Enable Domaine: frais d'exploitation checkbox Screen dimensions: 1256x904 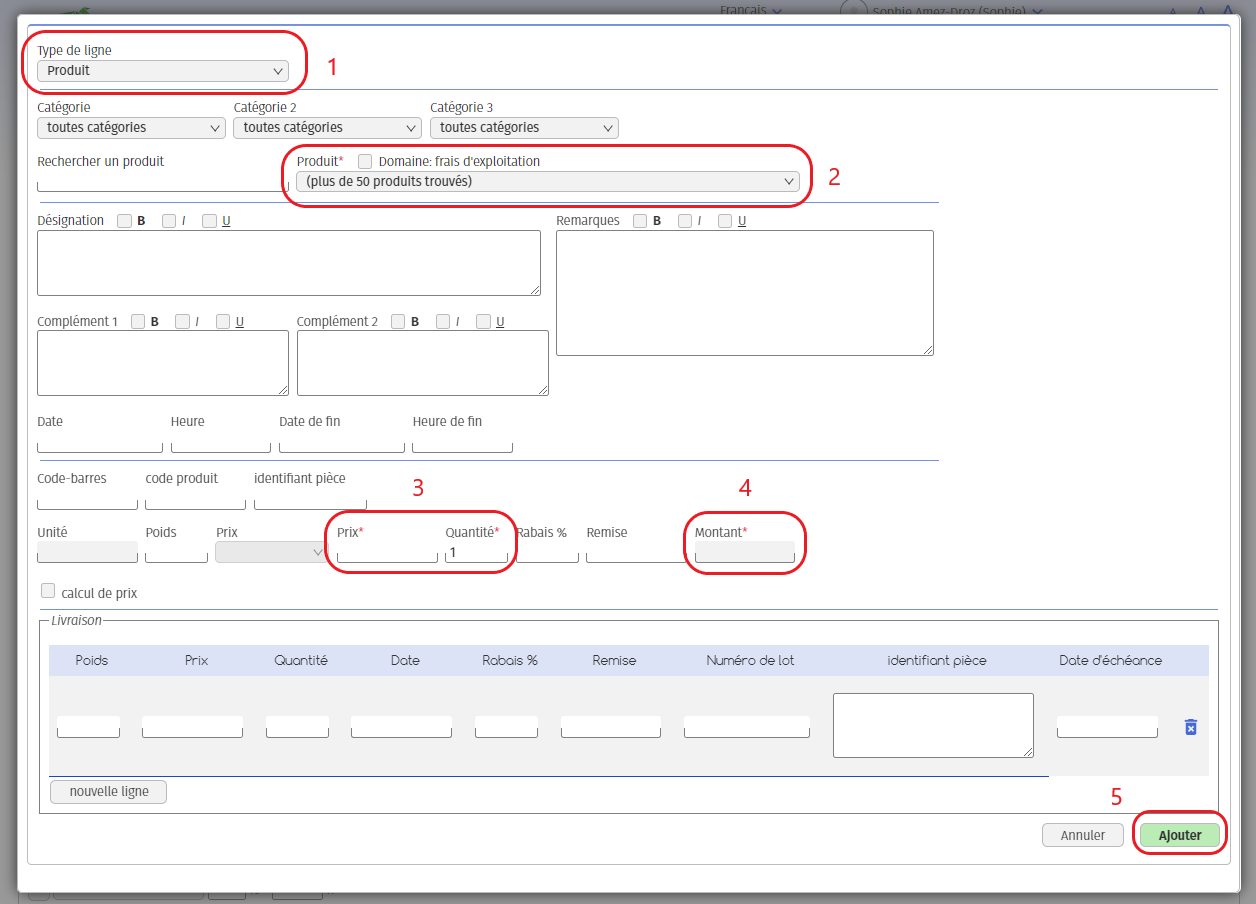point(365,161)
